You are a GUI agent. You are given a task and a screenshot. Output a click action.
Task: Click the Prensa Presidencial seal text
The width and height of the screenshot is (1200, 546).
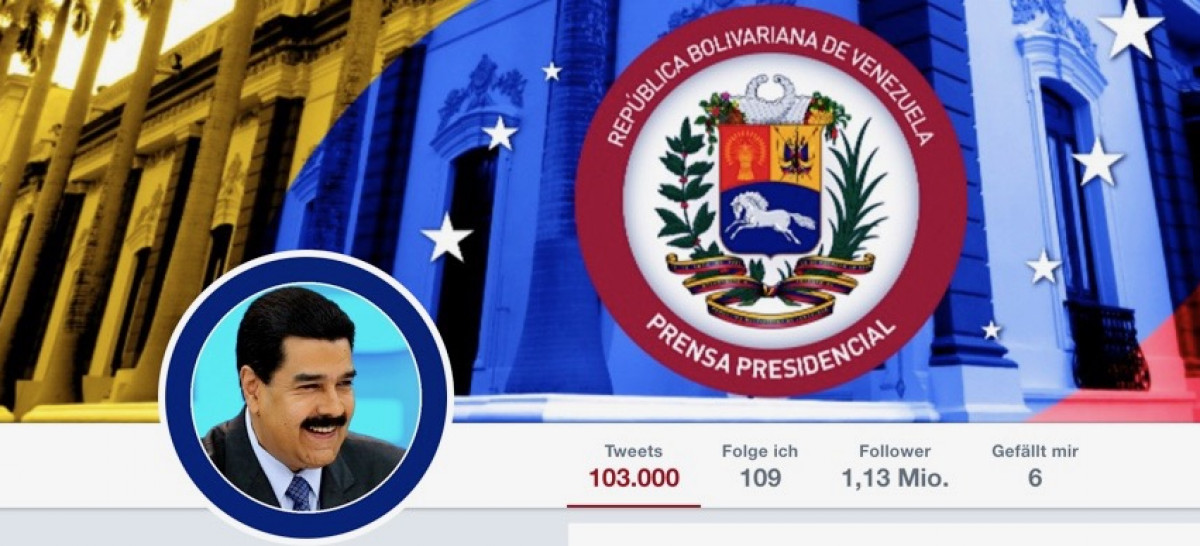click(x=770, y=346)
